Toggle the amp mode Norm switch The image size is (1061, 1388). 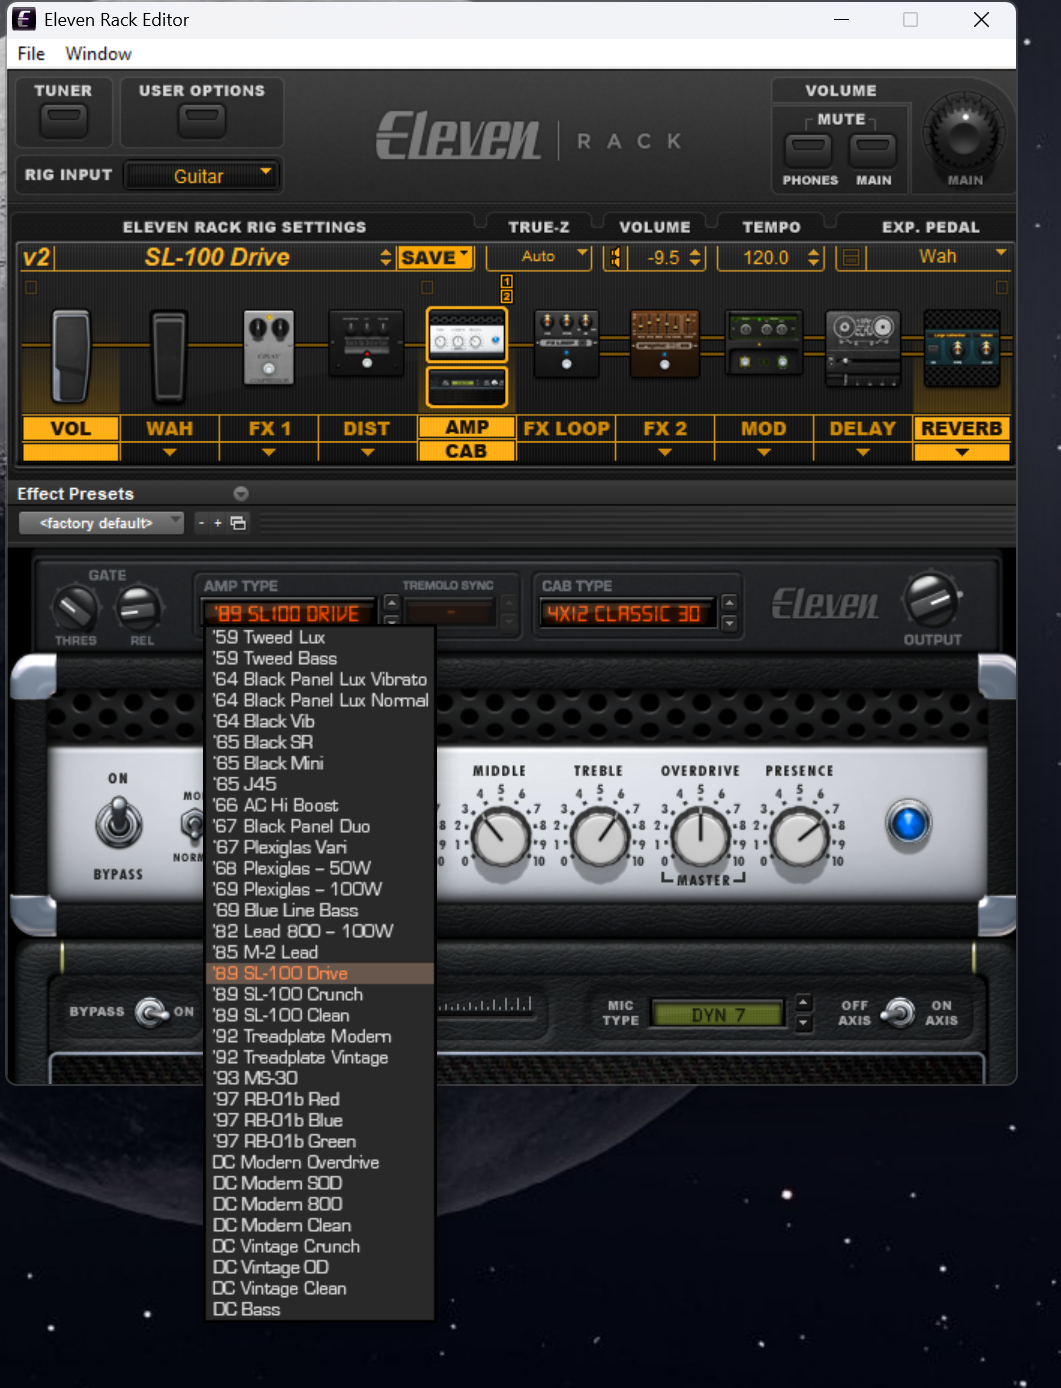tap(190, 826)
